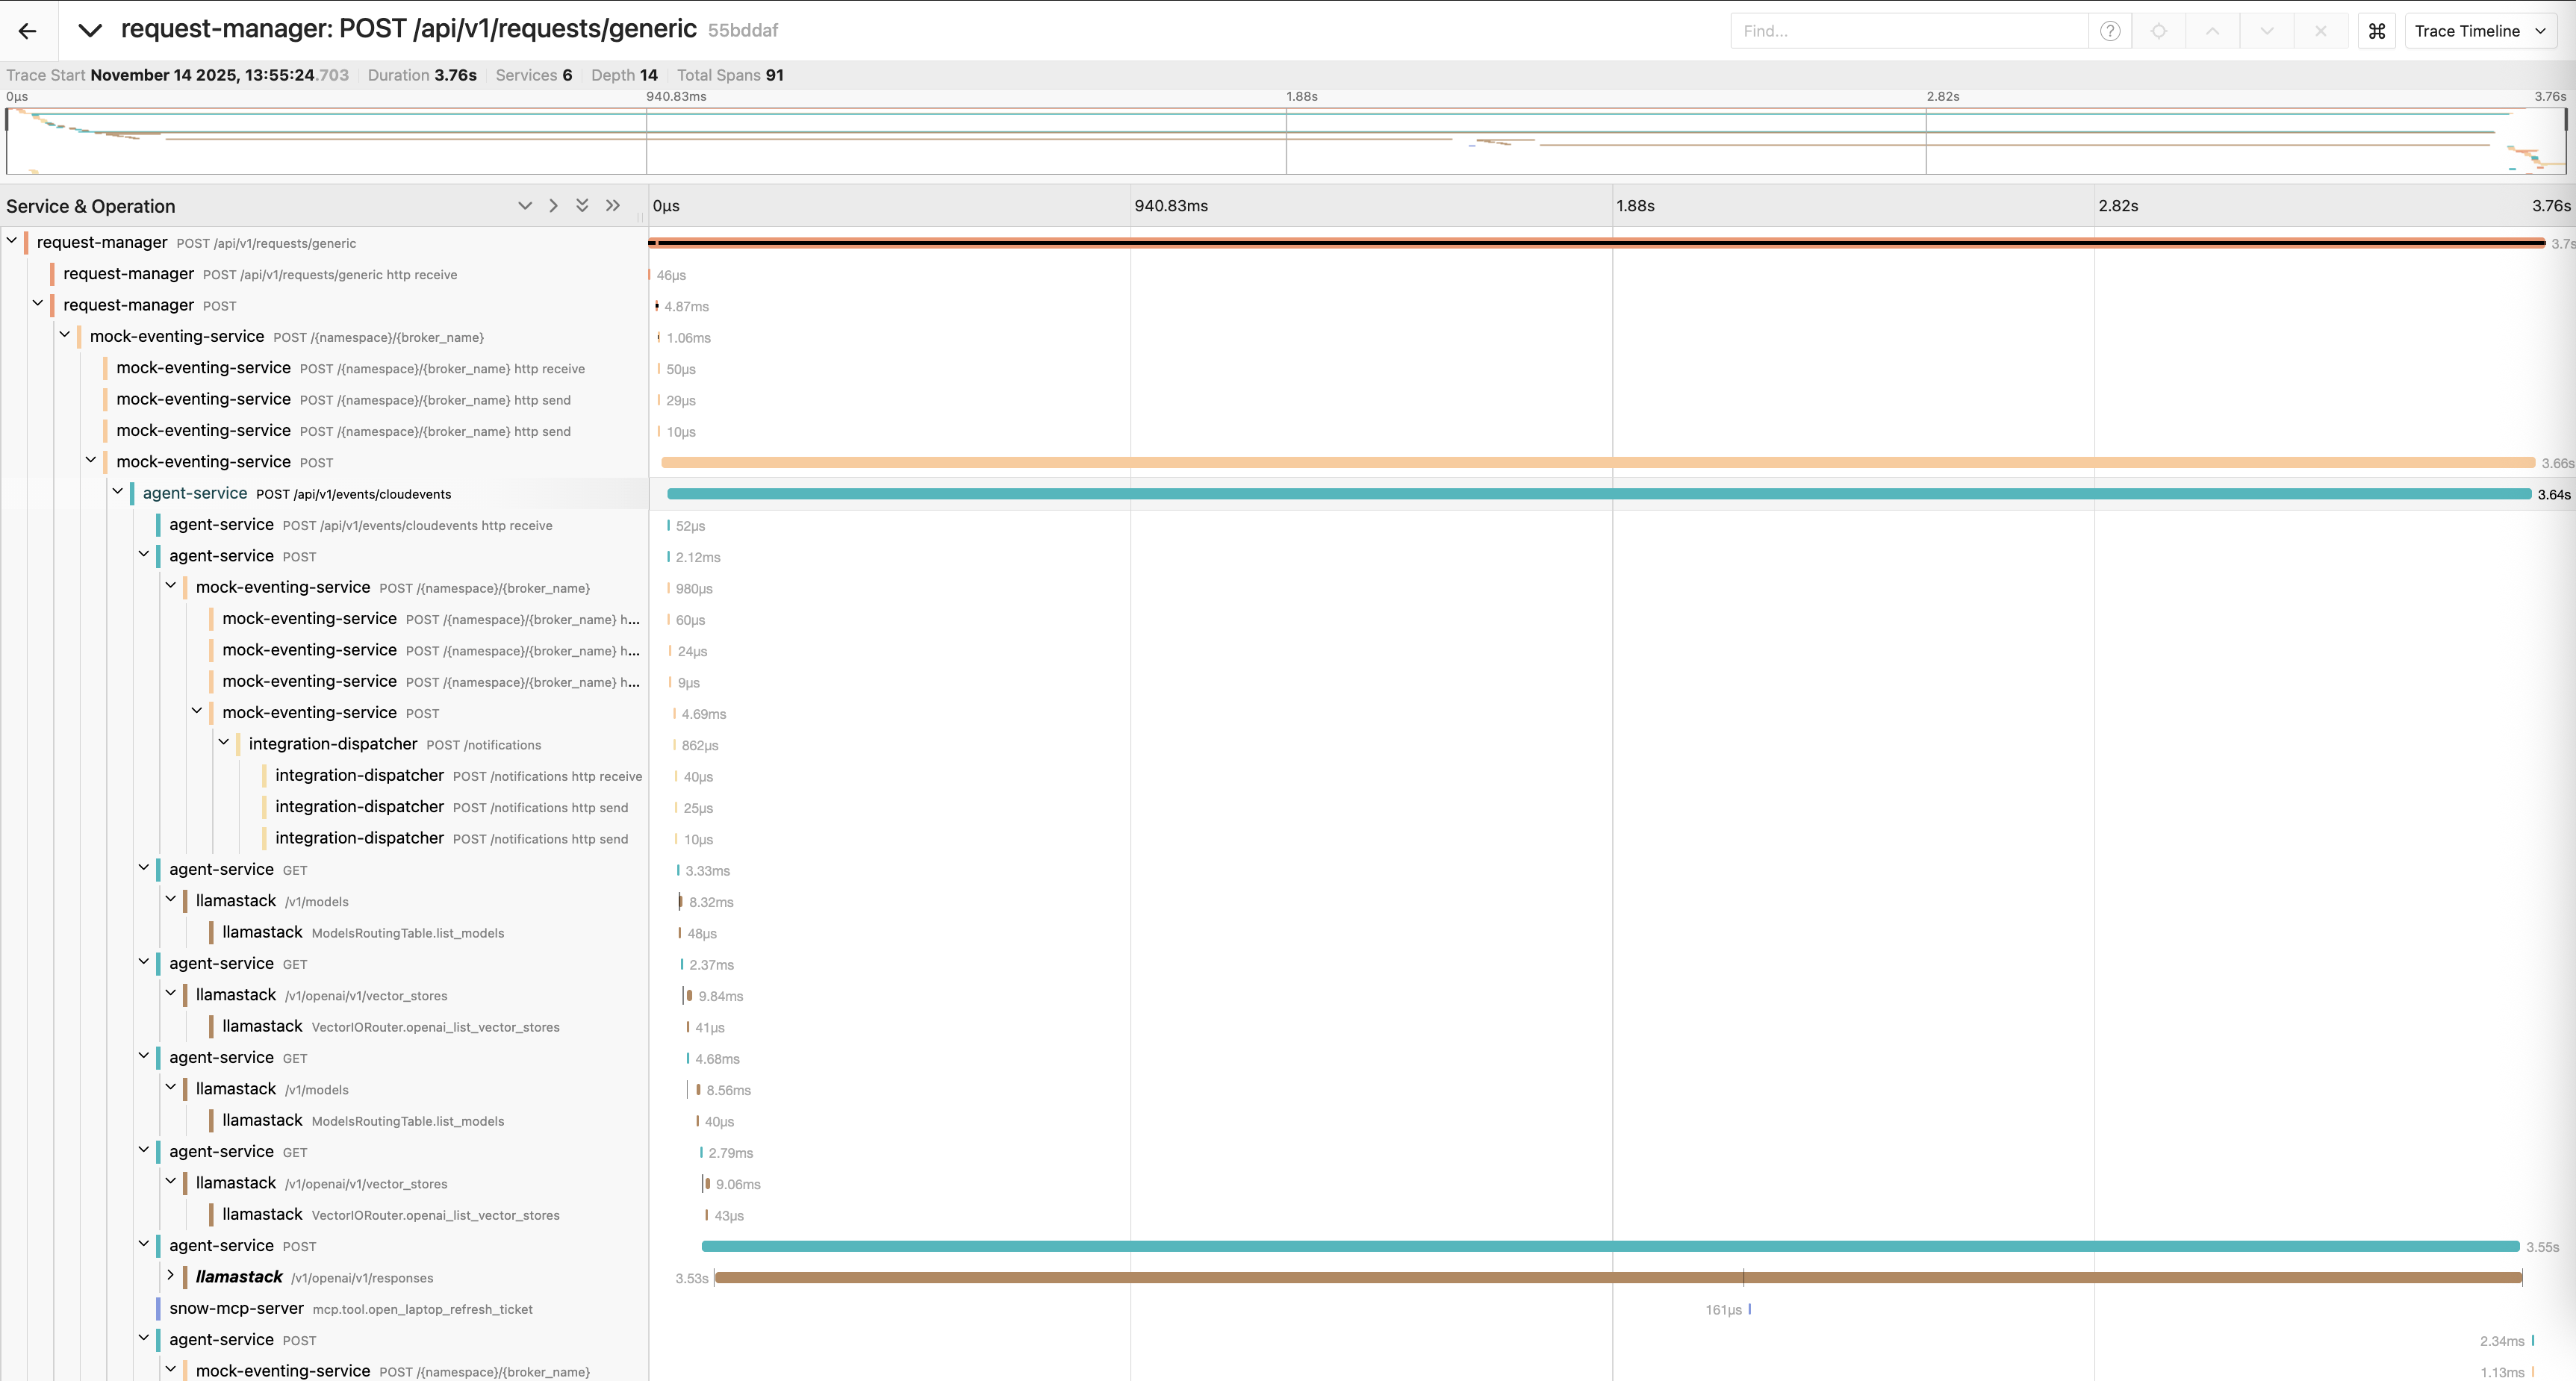Viewport: 2576px width, 1381px height.
Task: Expand one level using the single right-chevron icon
Action: 553,205
